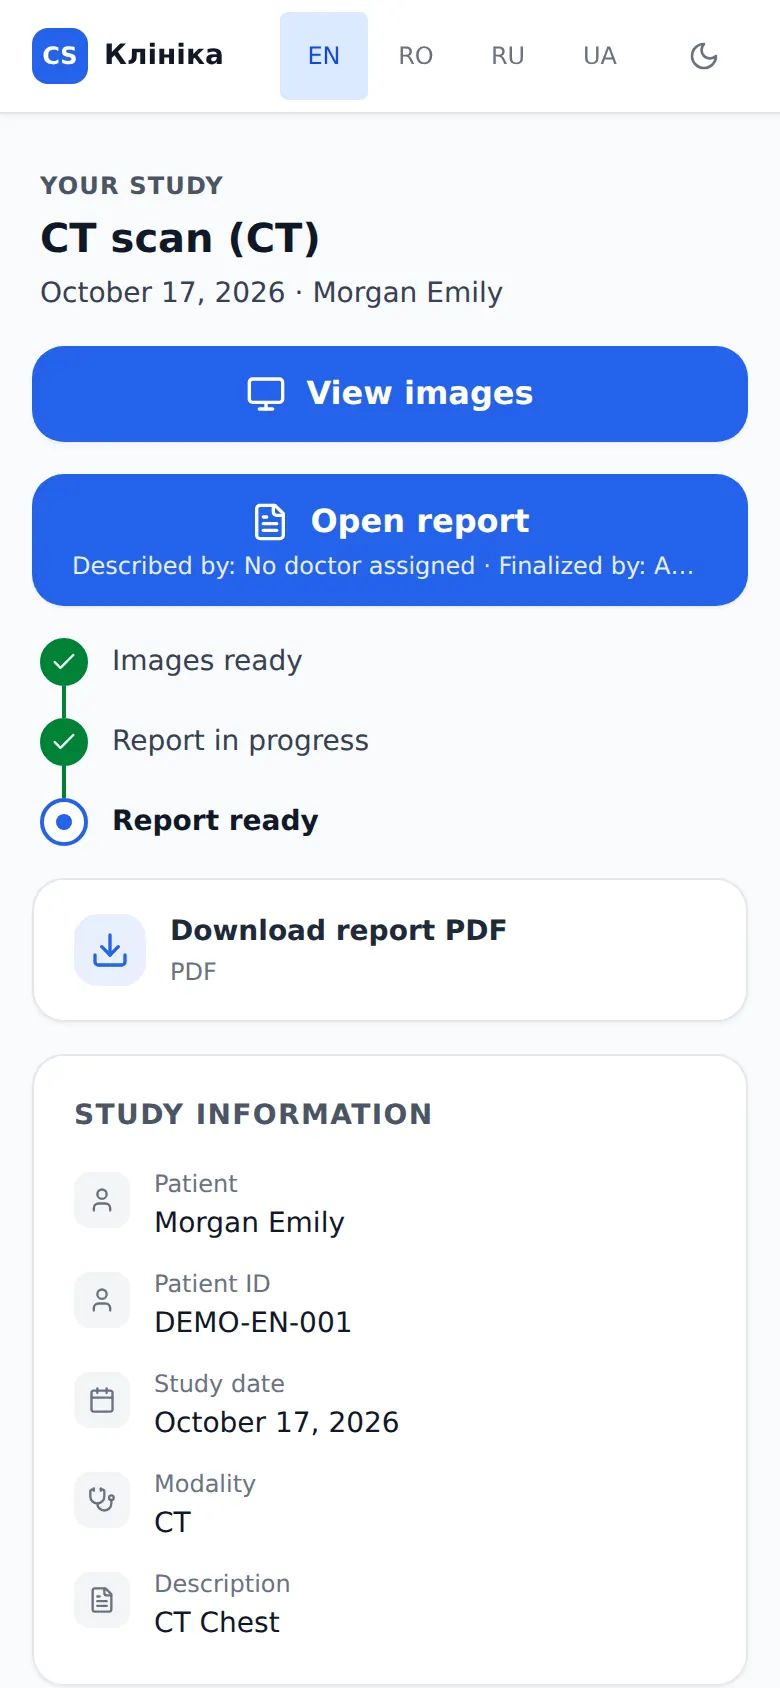Image resolution: width=780 pixels, height=1688 pixels.
Task: Switch language to RU
Action: click(508, 56)
